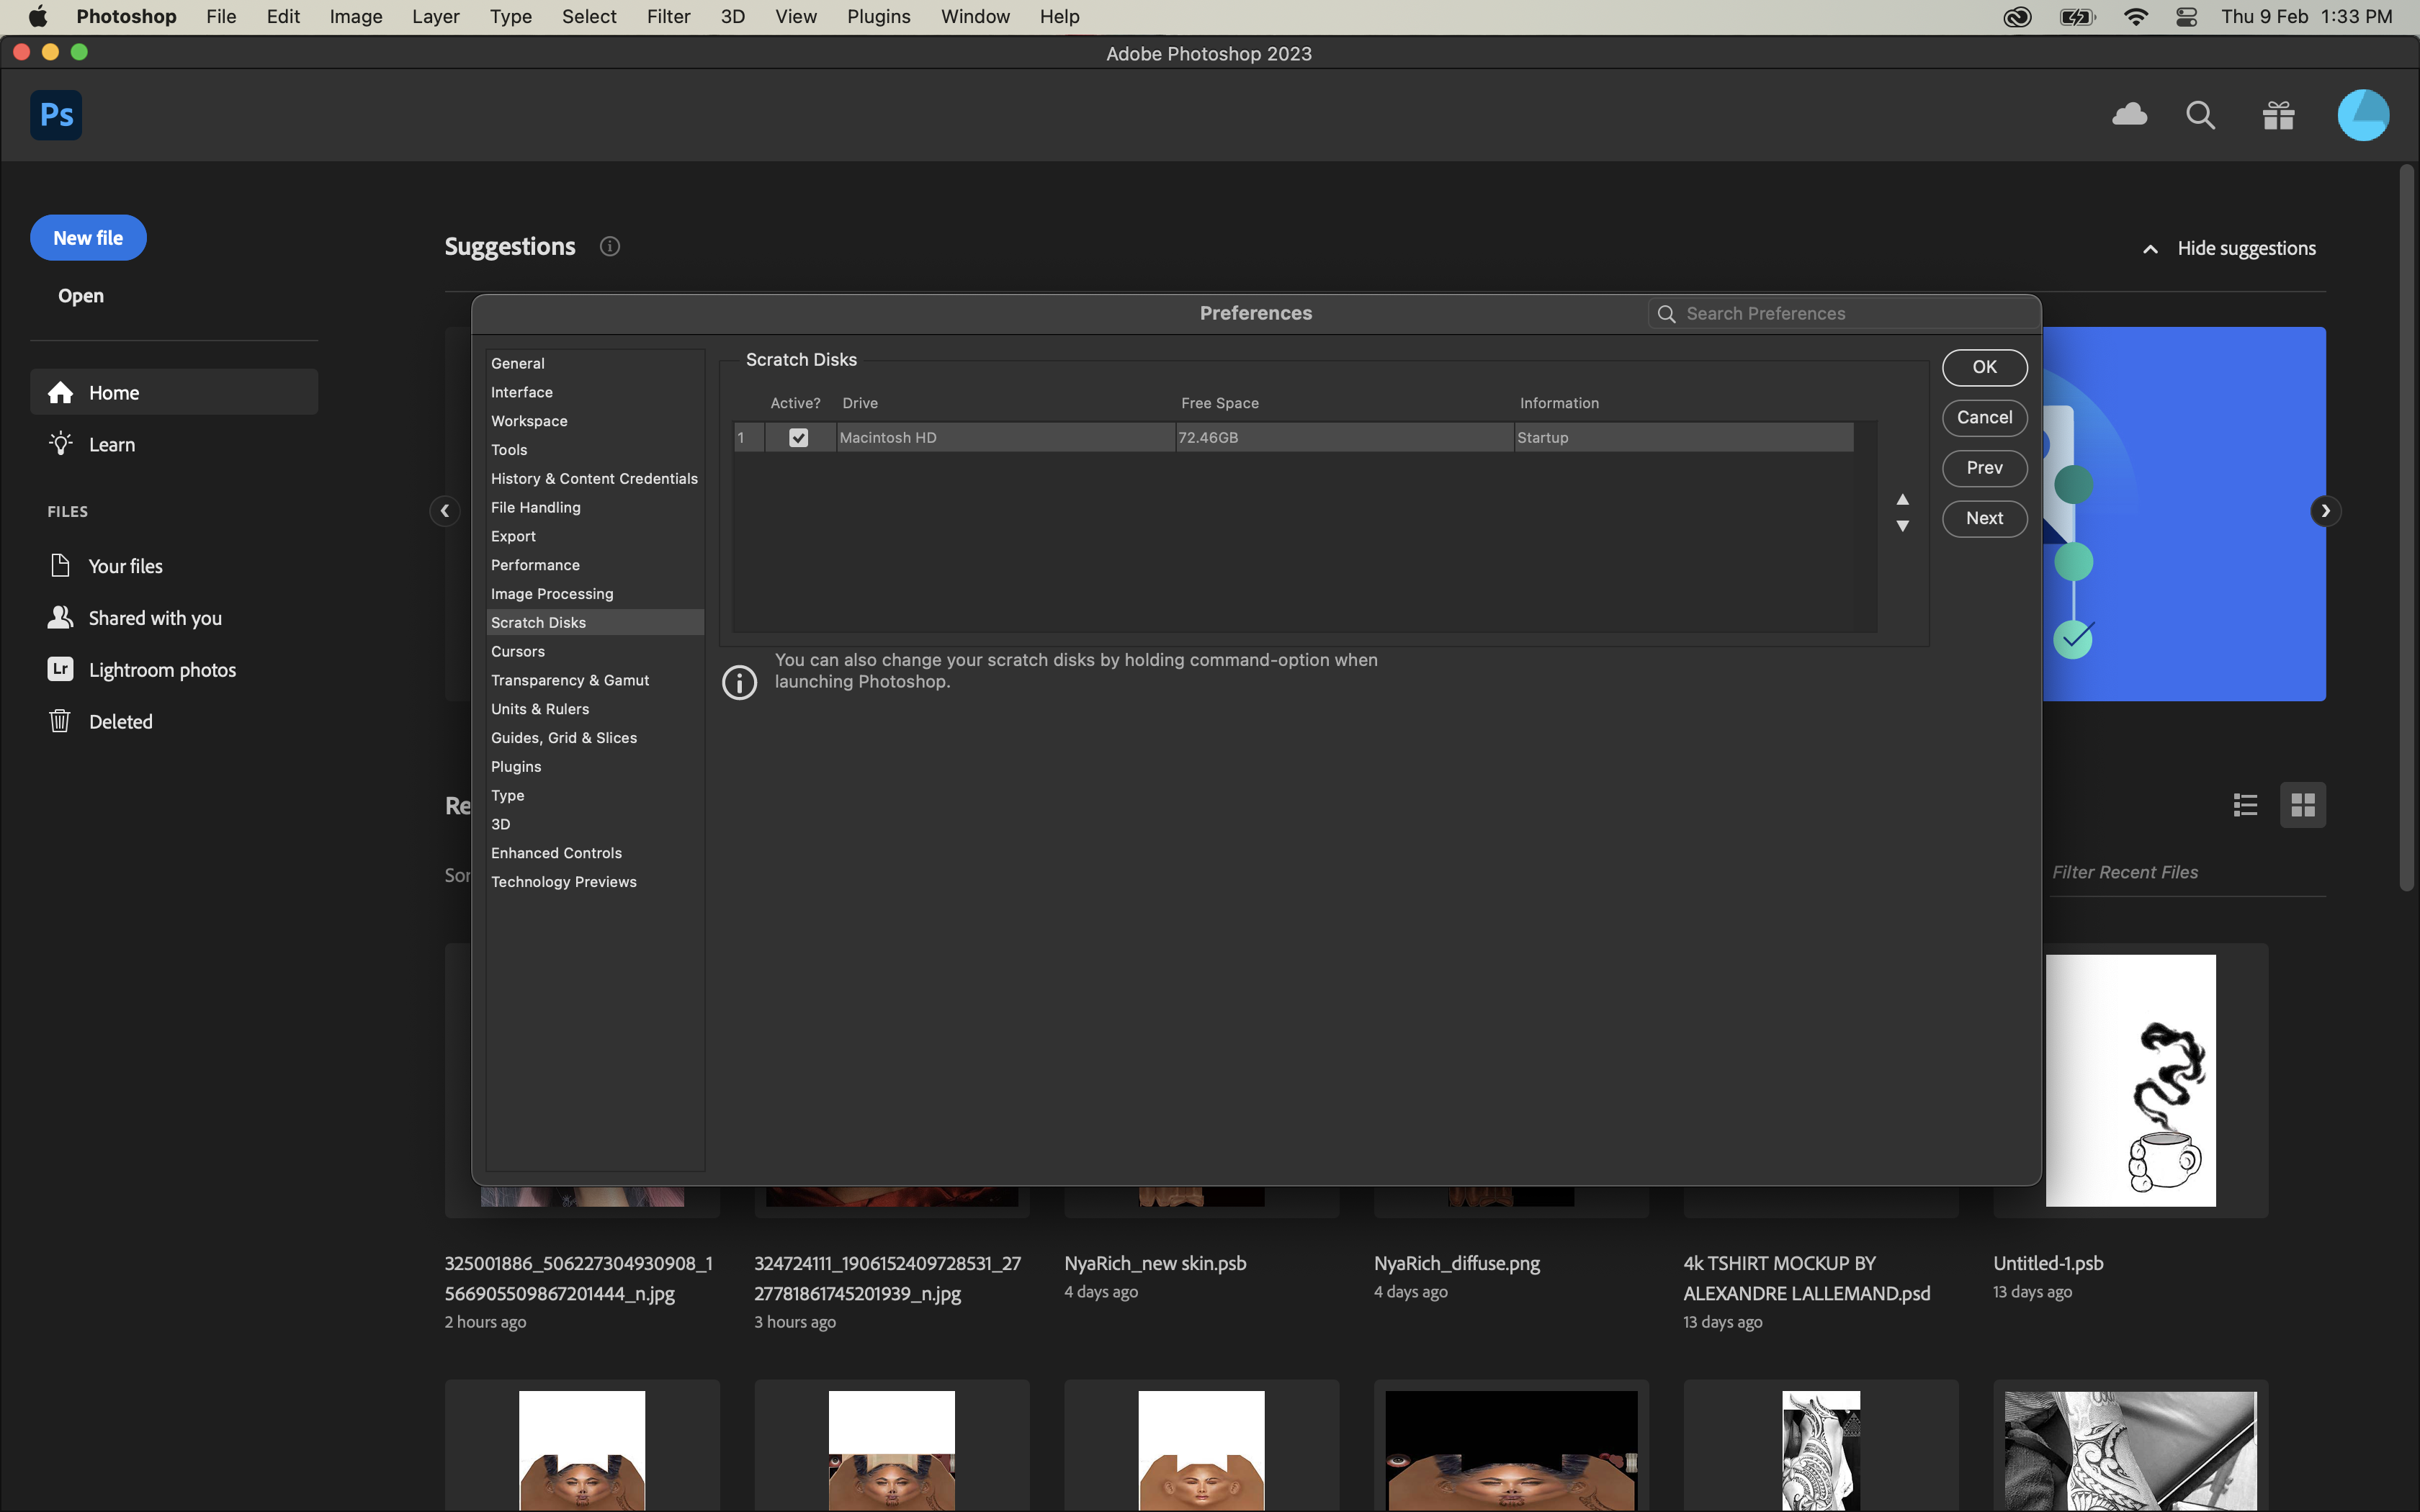The image size is (2420, 1512).
Task: Open the File menu
Action: pos(221,16)
